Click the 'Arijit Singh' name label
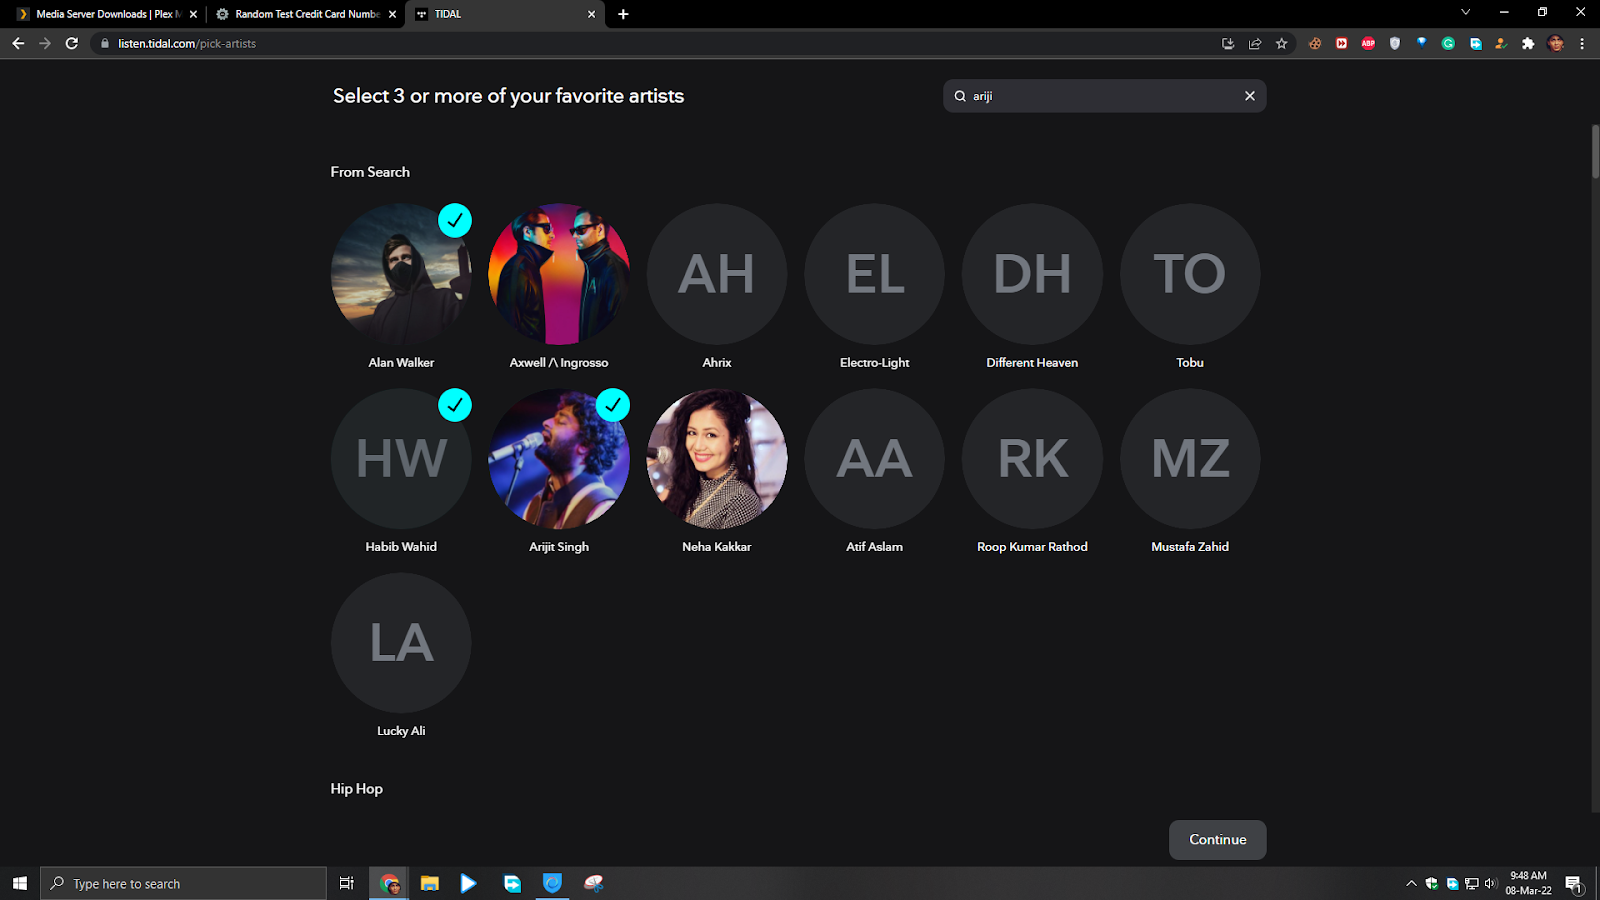Screen dimensions: 1600x900 pyautogui.click(x=559, y=547)
